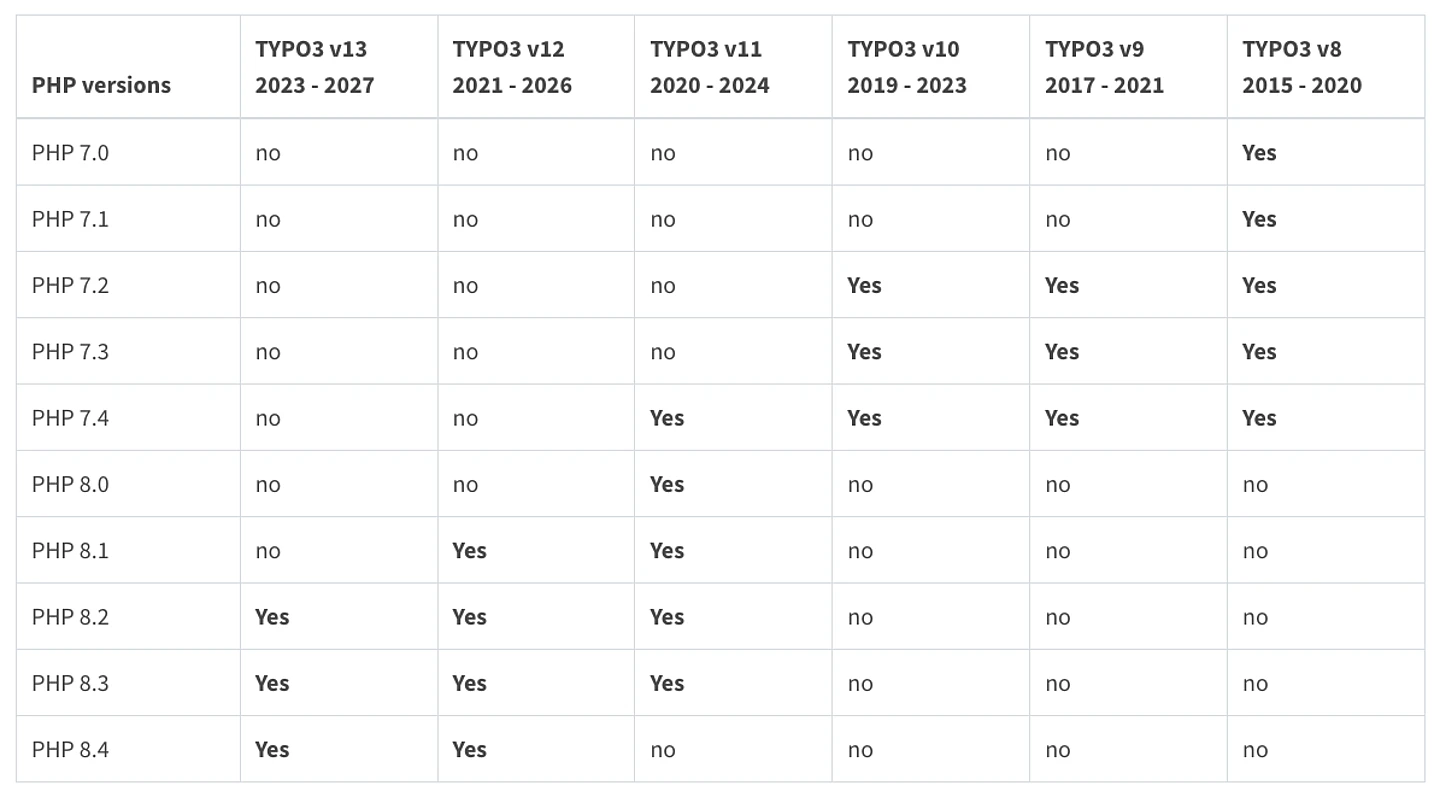This screenshot has height=797, width=1440.
Task: Click "Yes" for PHP 8.1 under TYPO3 v12
Action: pyautogui.click(x=469, y=551)
